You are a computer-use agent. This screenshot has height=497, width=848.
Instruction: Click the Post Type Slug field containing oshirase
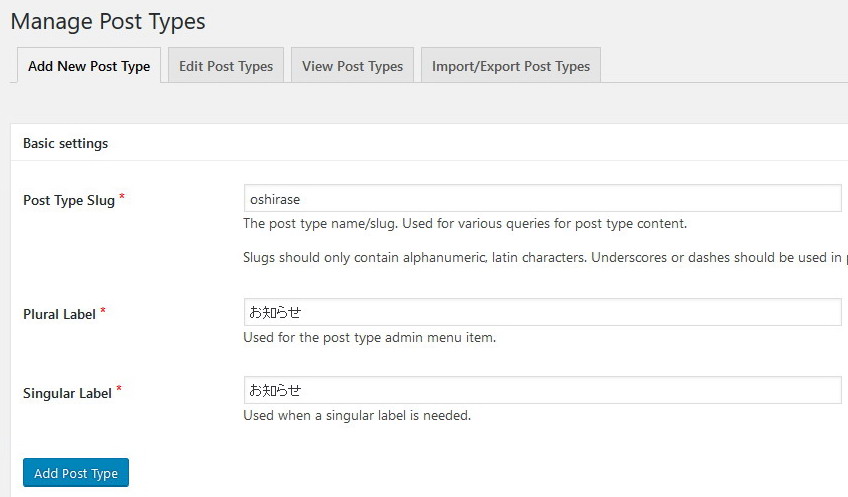pyautogui.click(x=542, y=199)
